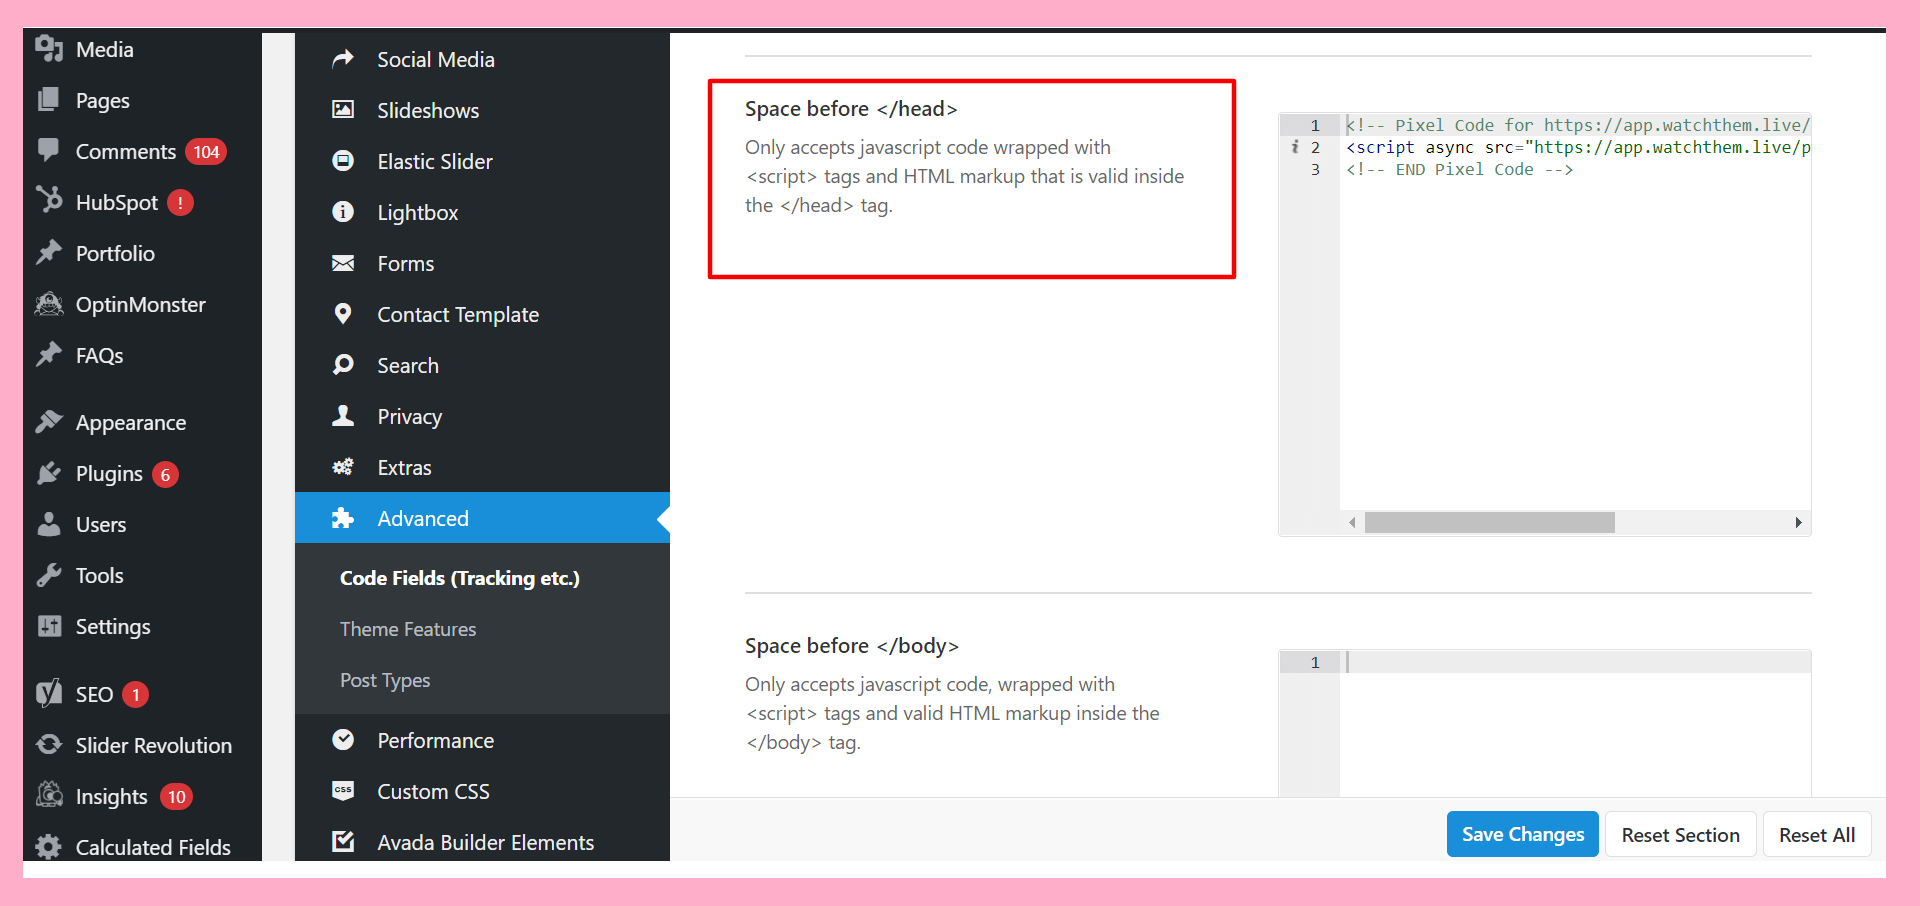Click the Advanced puzzle icon
This screenshot has height=906, width=1920.
tap(344, 518)
